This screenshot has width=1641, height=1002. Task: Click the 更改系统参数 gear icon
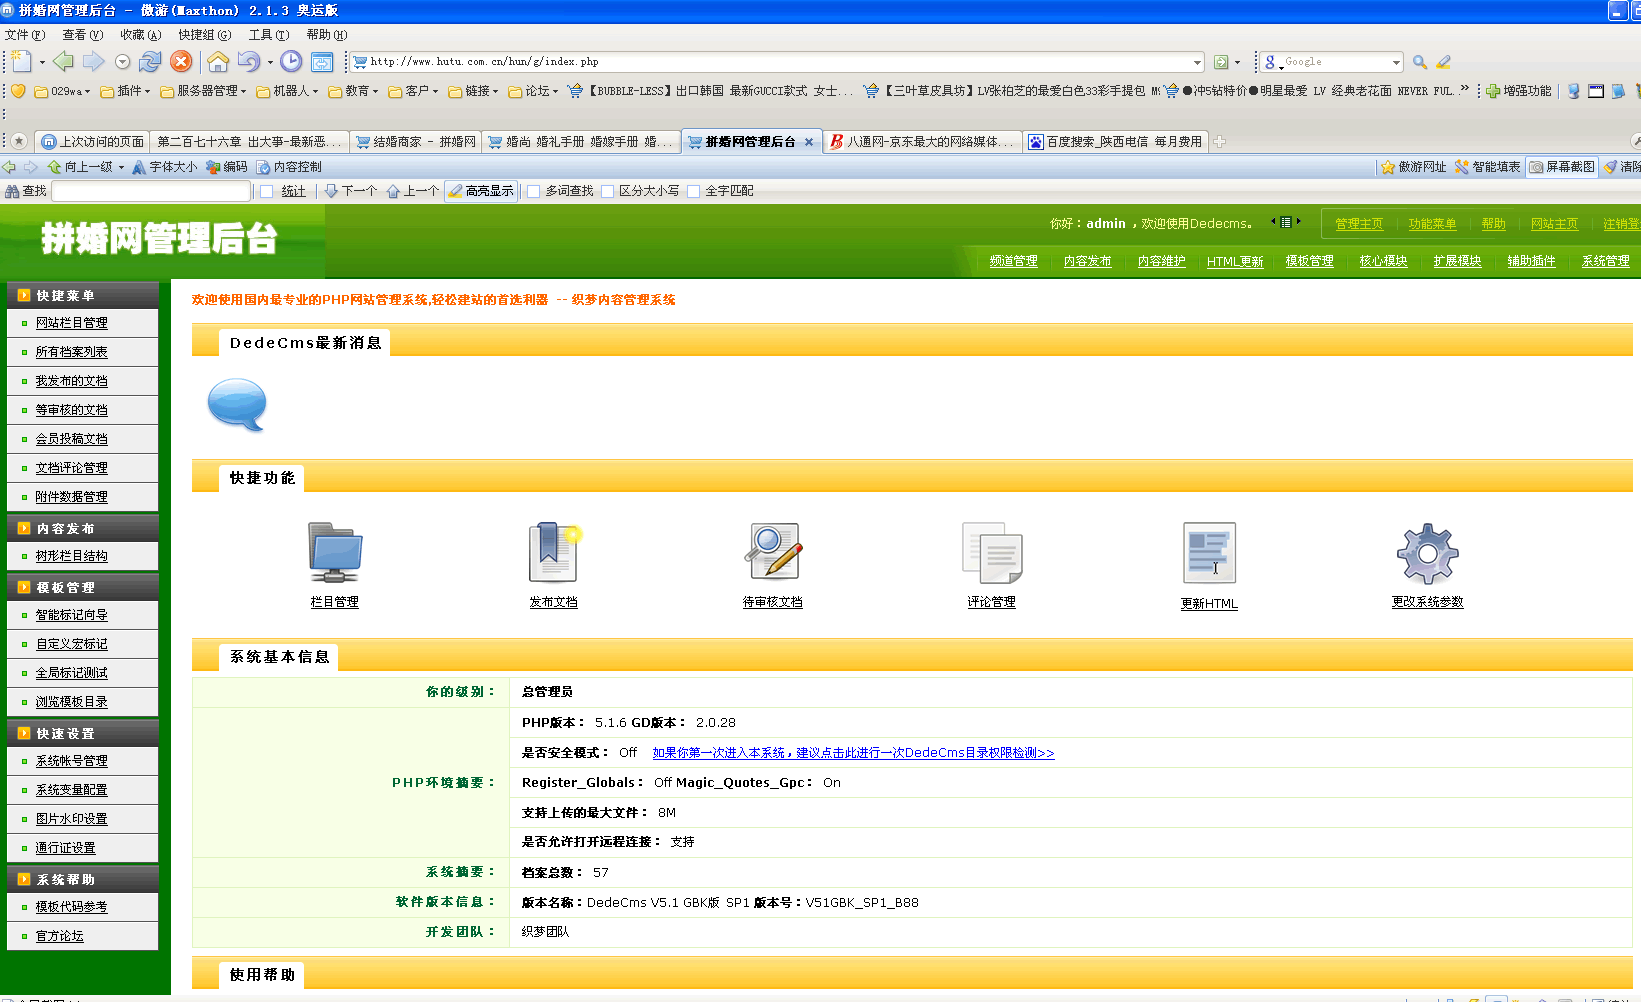(x=1428, y=553)
